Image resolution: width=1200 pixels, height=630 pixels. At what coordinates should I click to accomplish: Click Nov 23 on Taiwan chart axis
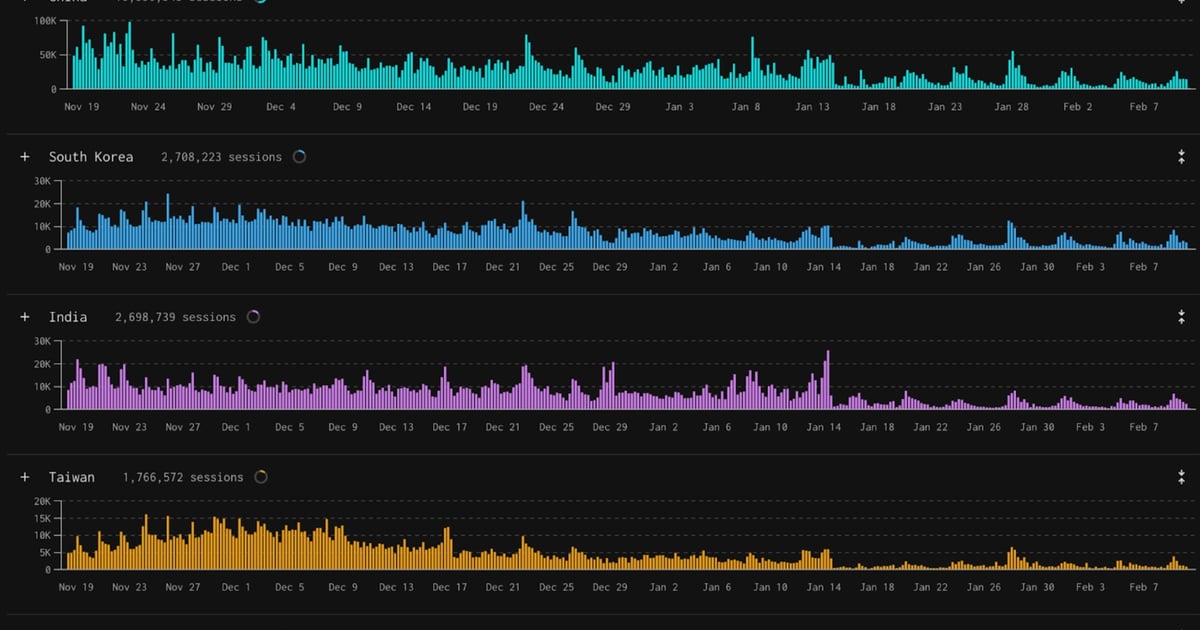coord(129,587)
